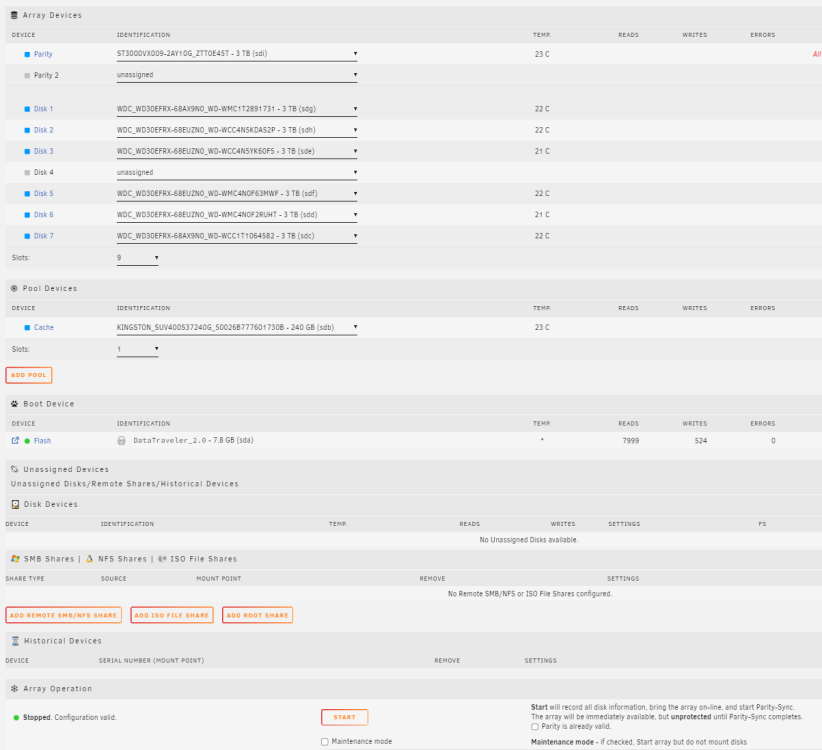Click the Disk 3 status square icon
Image resolution: width=822 pixels, height=750 pixels.
(27, 151)
